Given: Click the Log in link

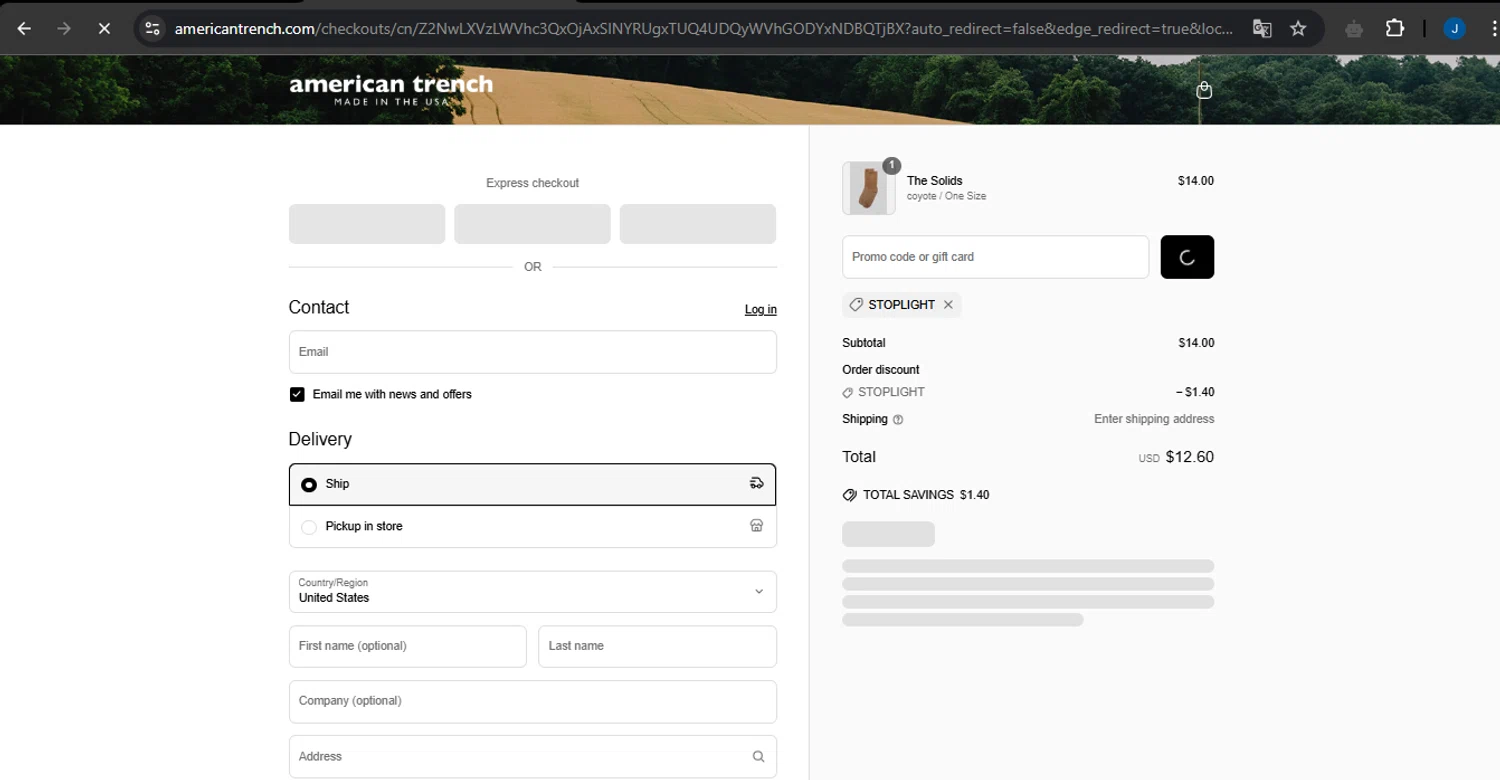Looking at the screenshot, I should [760, 310].
